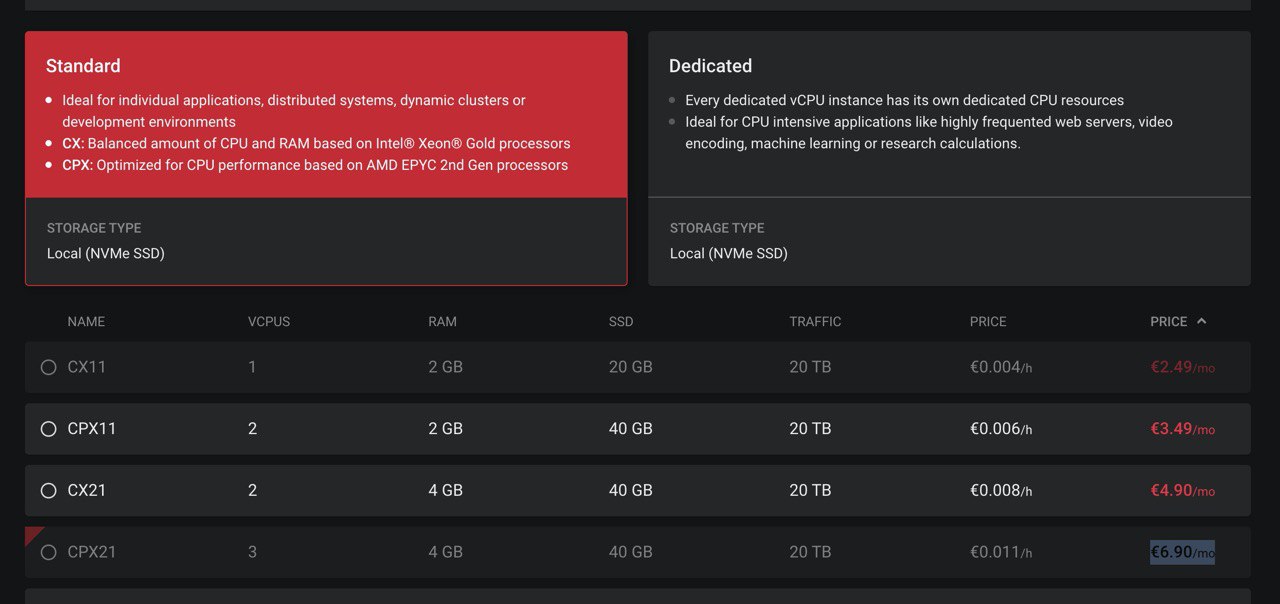The width and height of the screenshot is (1280, 604).
Task: Select the CX11 radio button
Action: pos(48,367)
